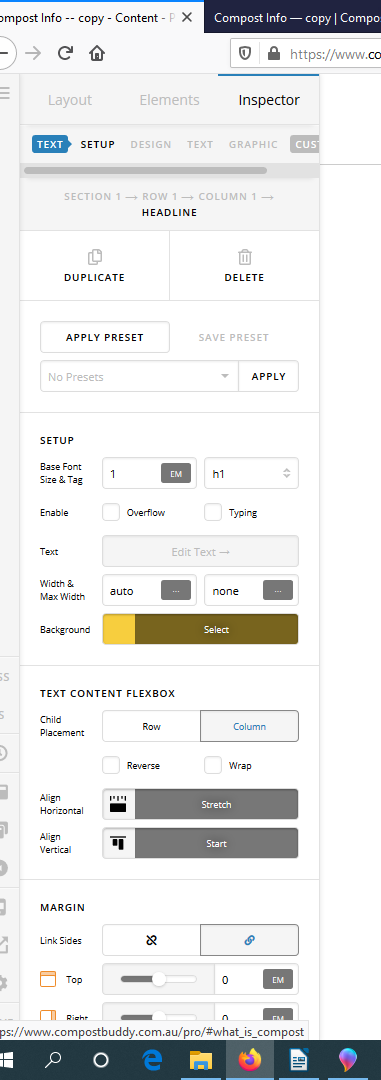Click the Apply button beside presets
This screenshot has width=381, height=1080.
269,376
